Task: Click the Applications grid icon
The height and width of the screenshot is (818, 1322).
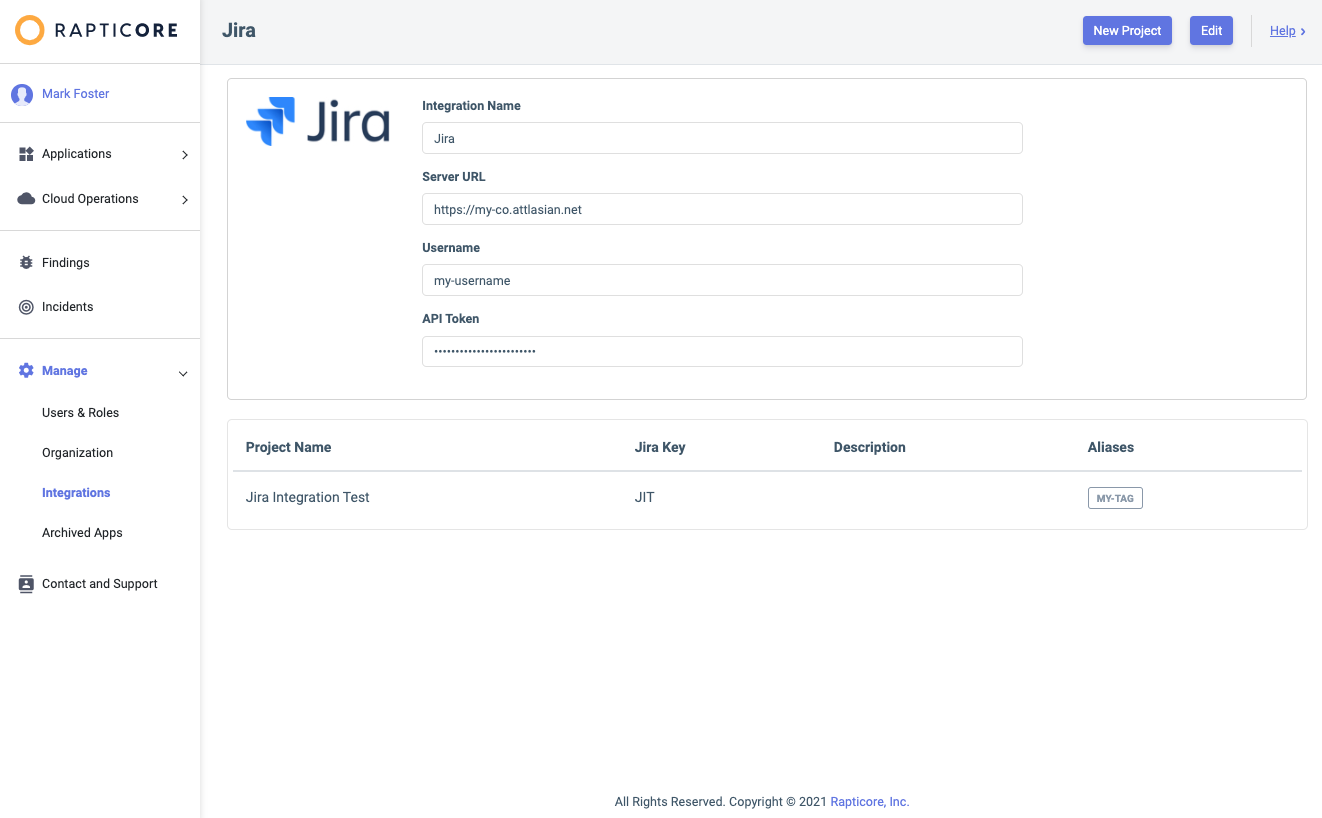Action: point(26,154)
